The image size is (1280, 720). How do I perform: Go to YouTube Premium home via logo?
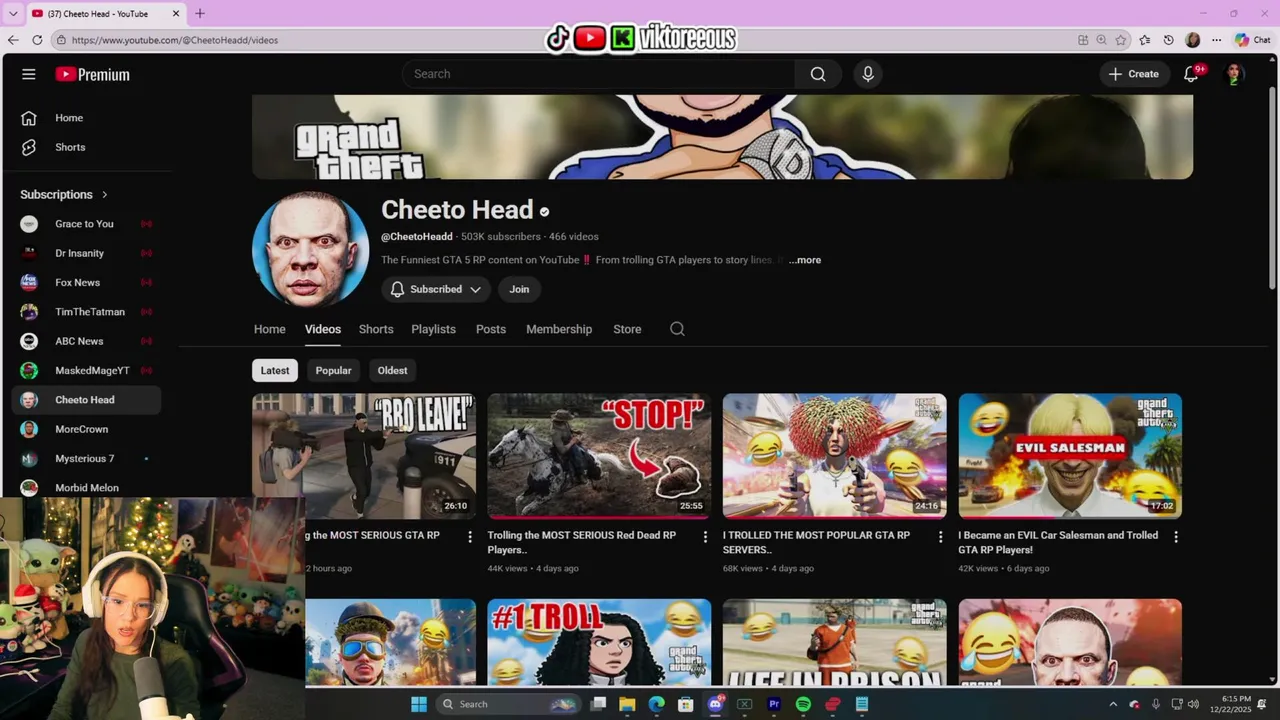(x=92, y=74)
